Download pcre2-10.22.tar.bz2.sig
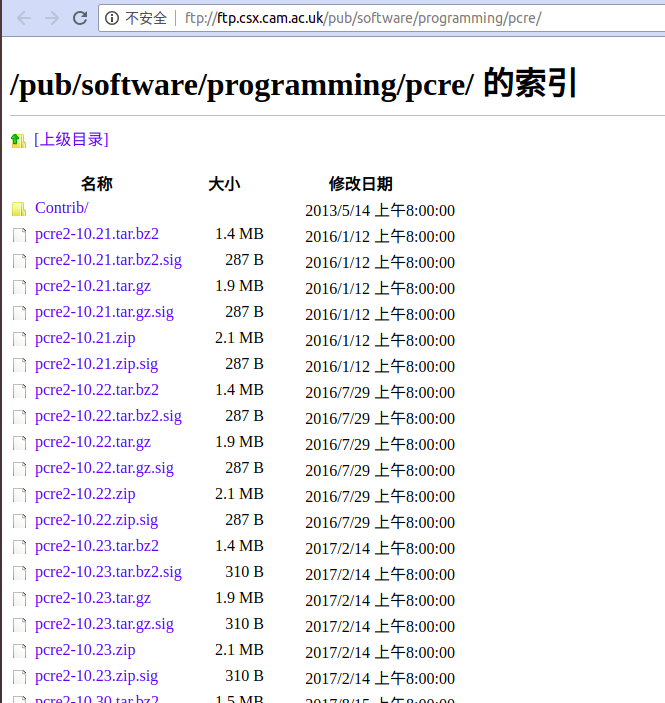Viewport: 665px width, 703px height. (x=109, y=416)
